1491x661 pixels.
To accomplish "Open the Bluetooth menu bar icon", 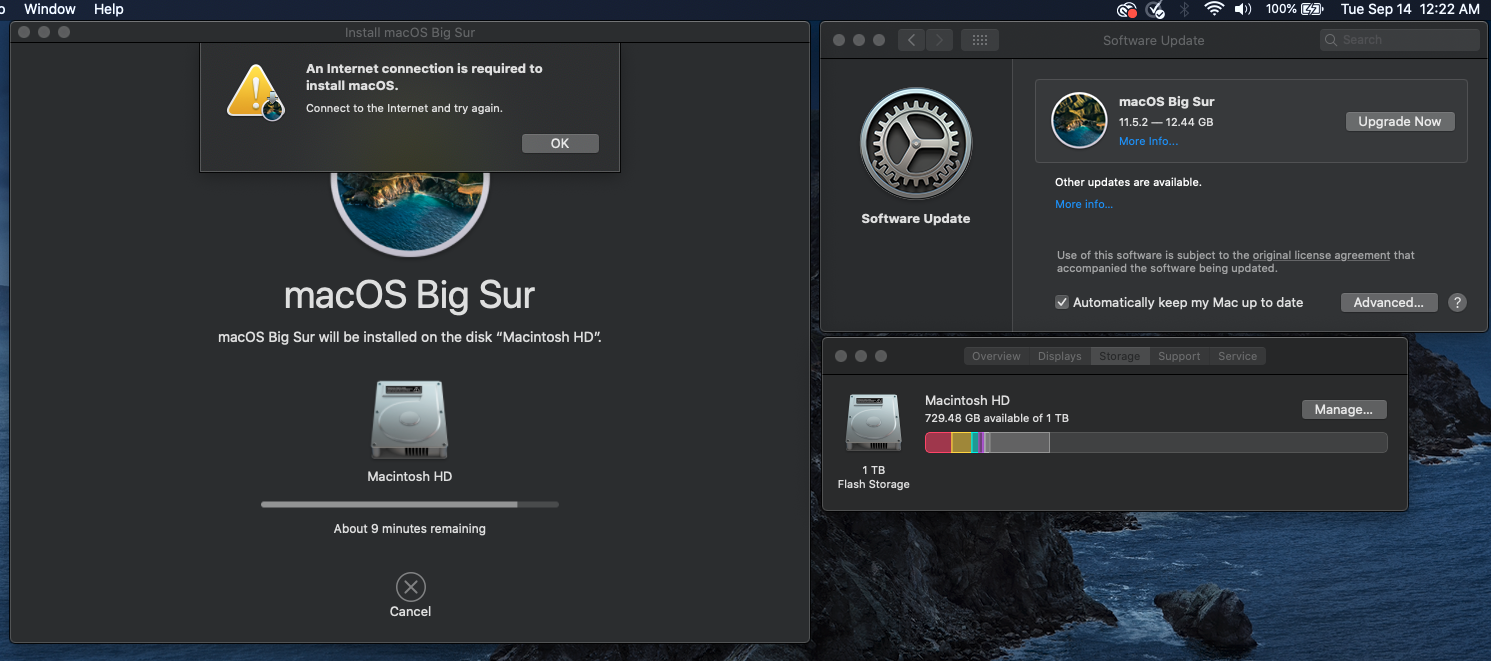I will coord(1185,9).
